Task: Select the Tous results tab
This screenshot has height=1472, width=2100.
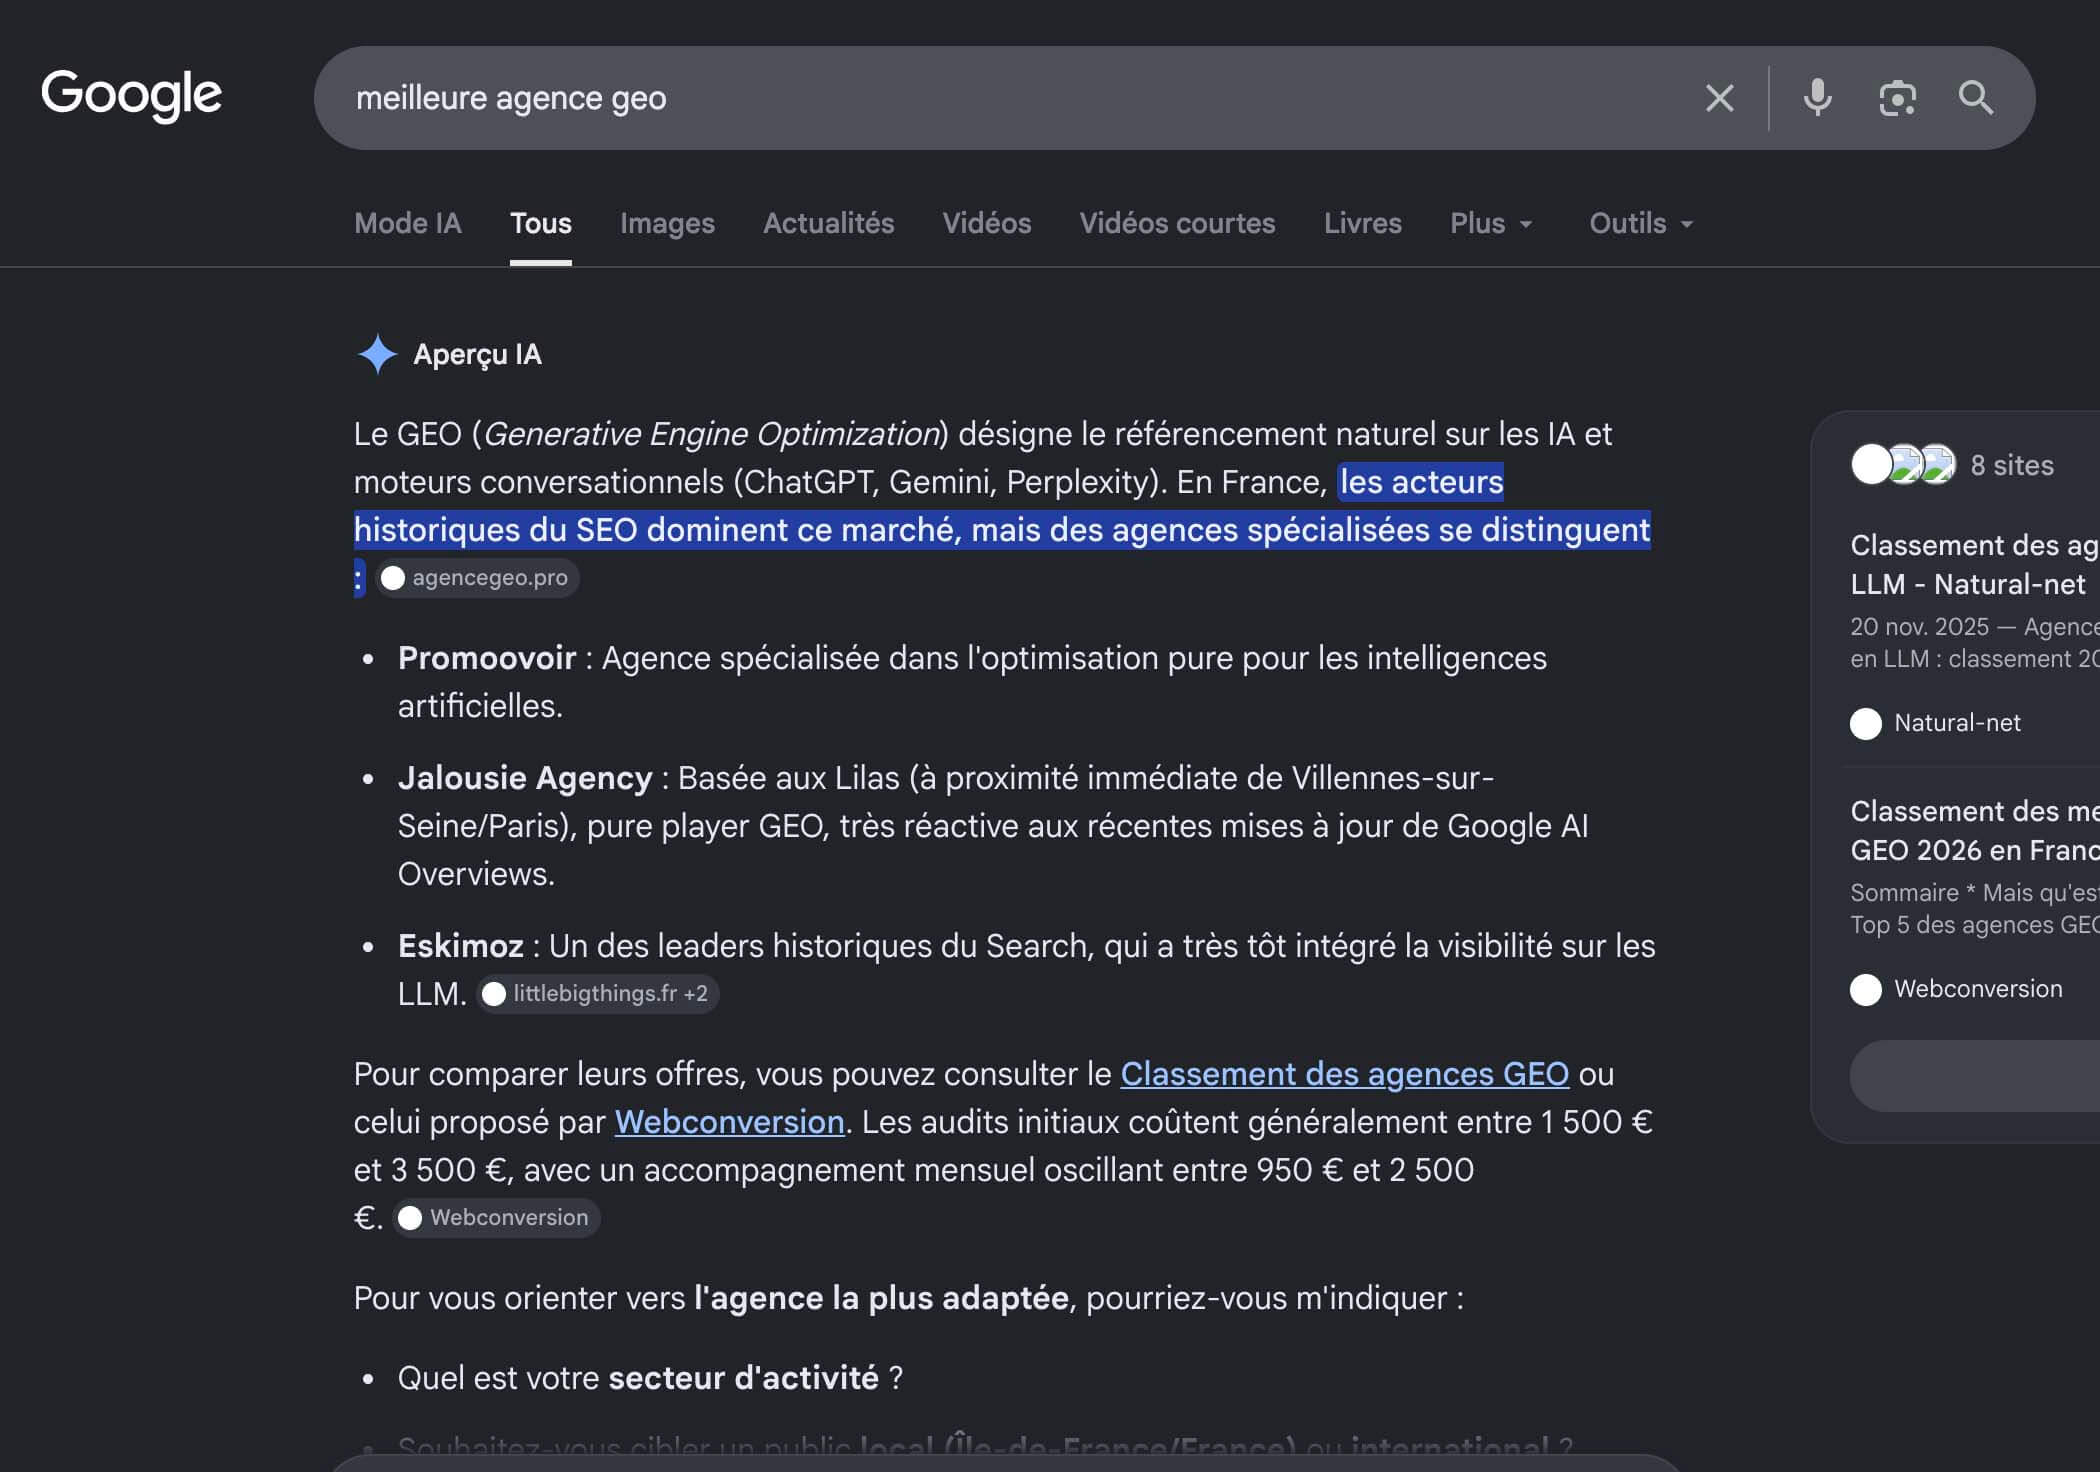Action: pyautogui.click(x=541, y=223)
